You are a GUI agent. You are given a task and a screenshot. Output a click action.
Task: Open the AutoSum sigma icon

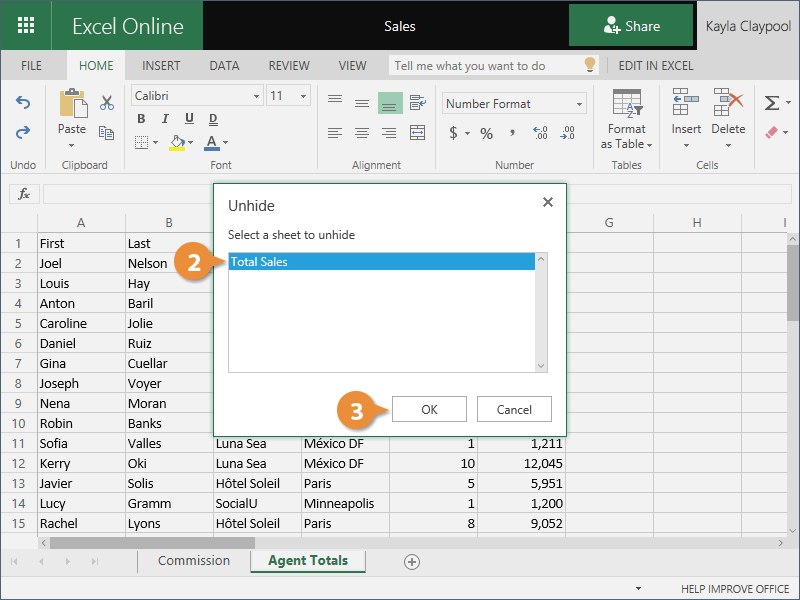[771, 103]
